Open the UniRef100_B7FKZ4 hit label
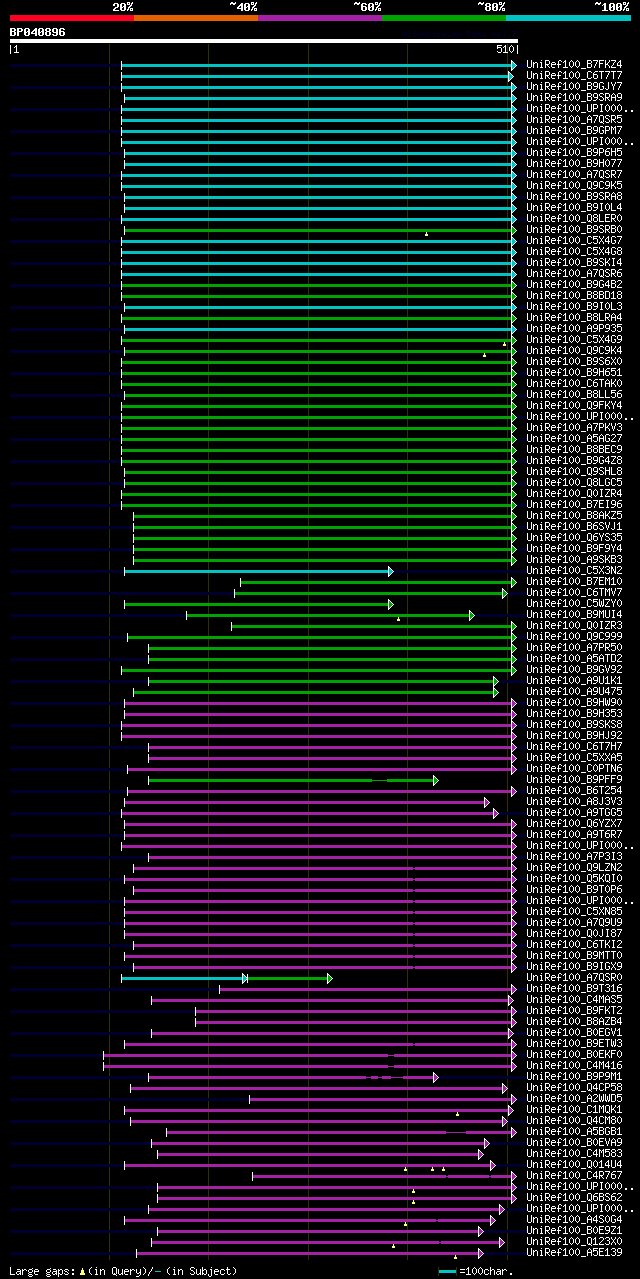The height and width of the screenshot is (1279, 640). 574,64
